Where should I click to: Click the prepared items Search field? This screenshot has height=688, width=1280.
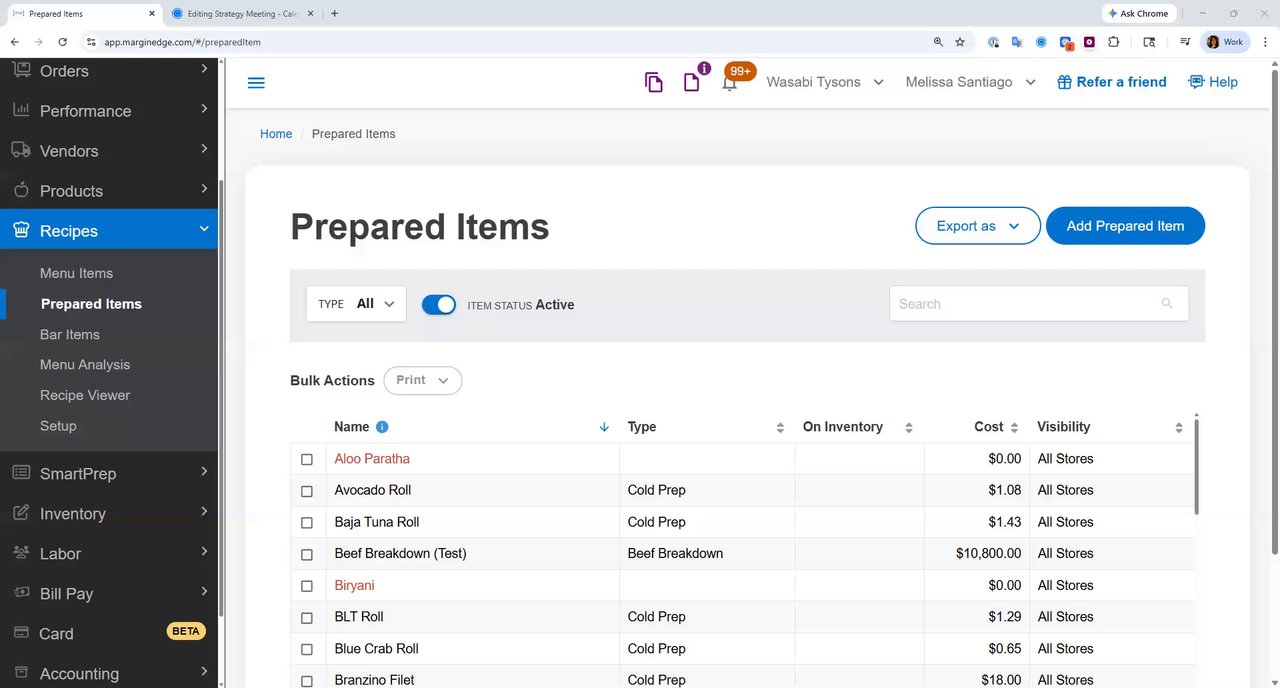[1025, 304]
